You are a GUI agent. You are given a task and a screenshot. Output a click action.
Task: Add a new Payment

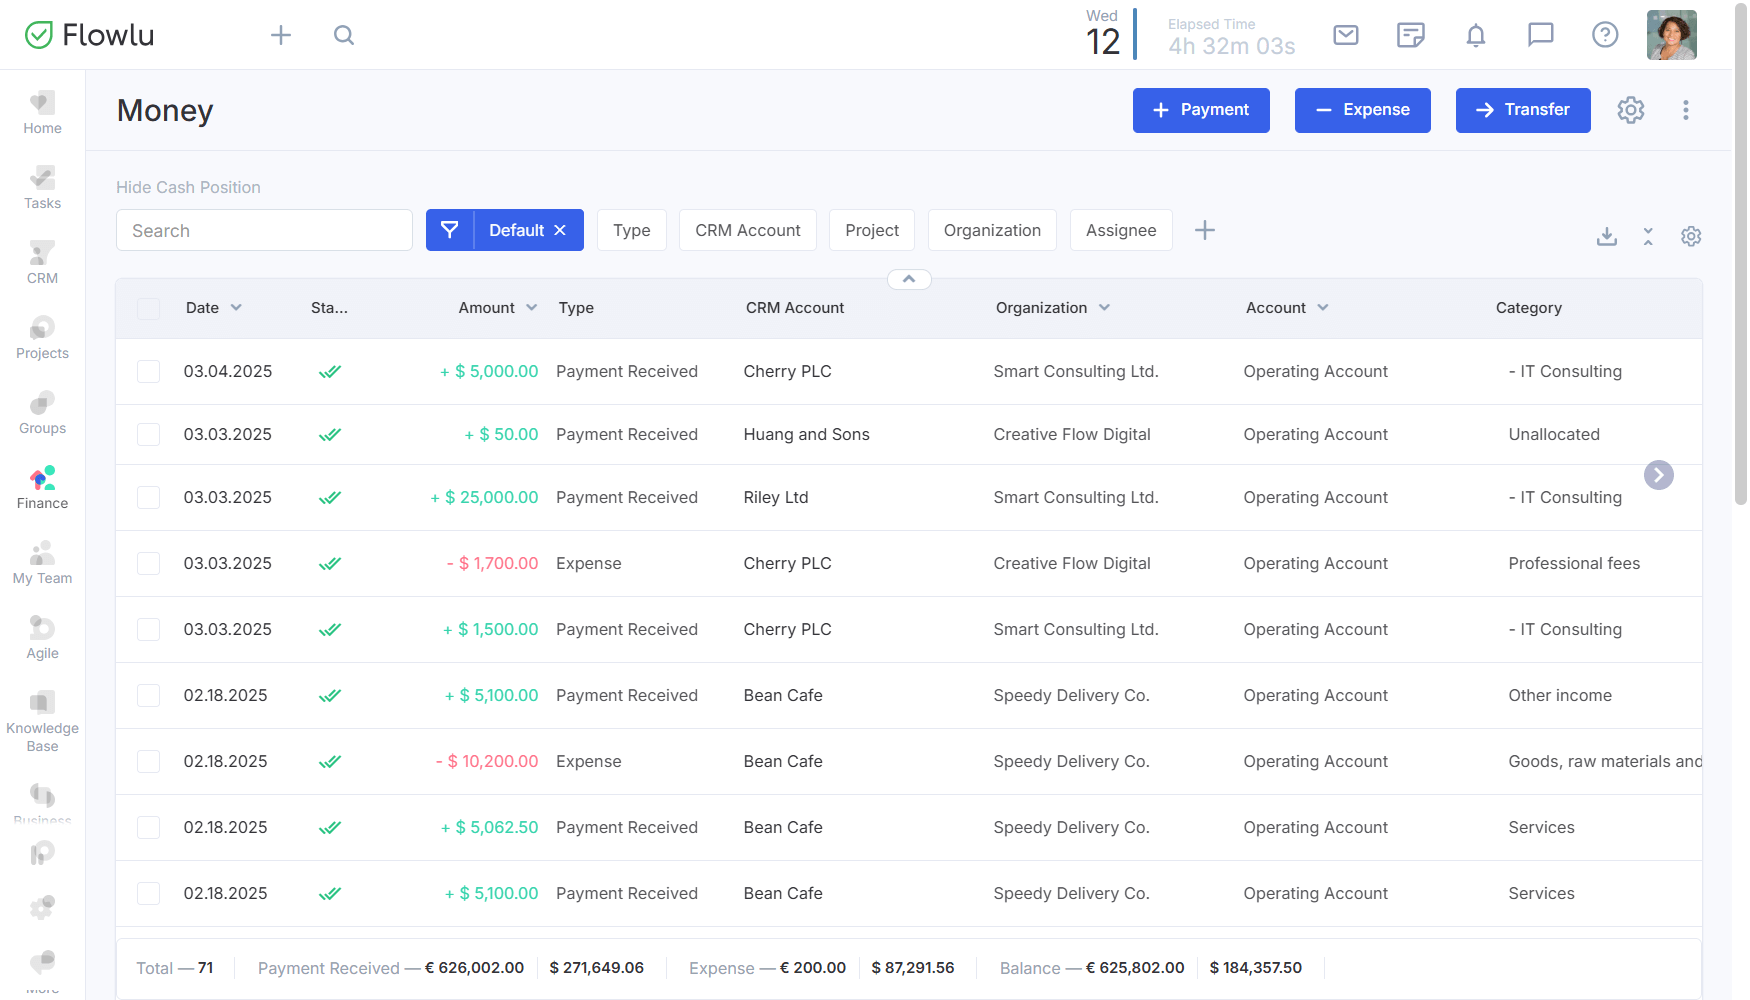tap(1201, 110)
